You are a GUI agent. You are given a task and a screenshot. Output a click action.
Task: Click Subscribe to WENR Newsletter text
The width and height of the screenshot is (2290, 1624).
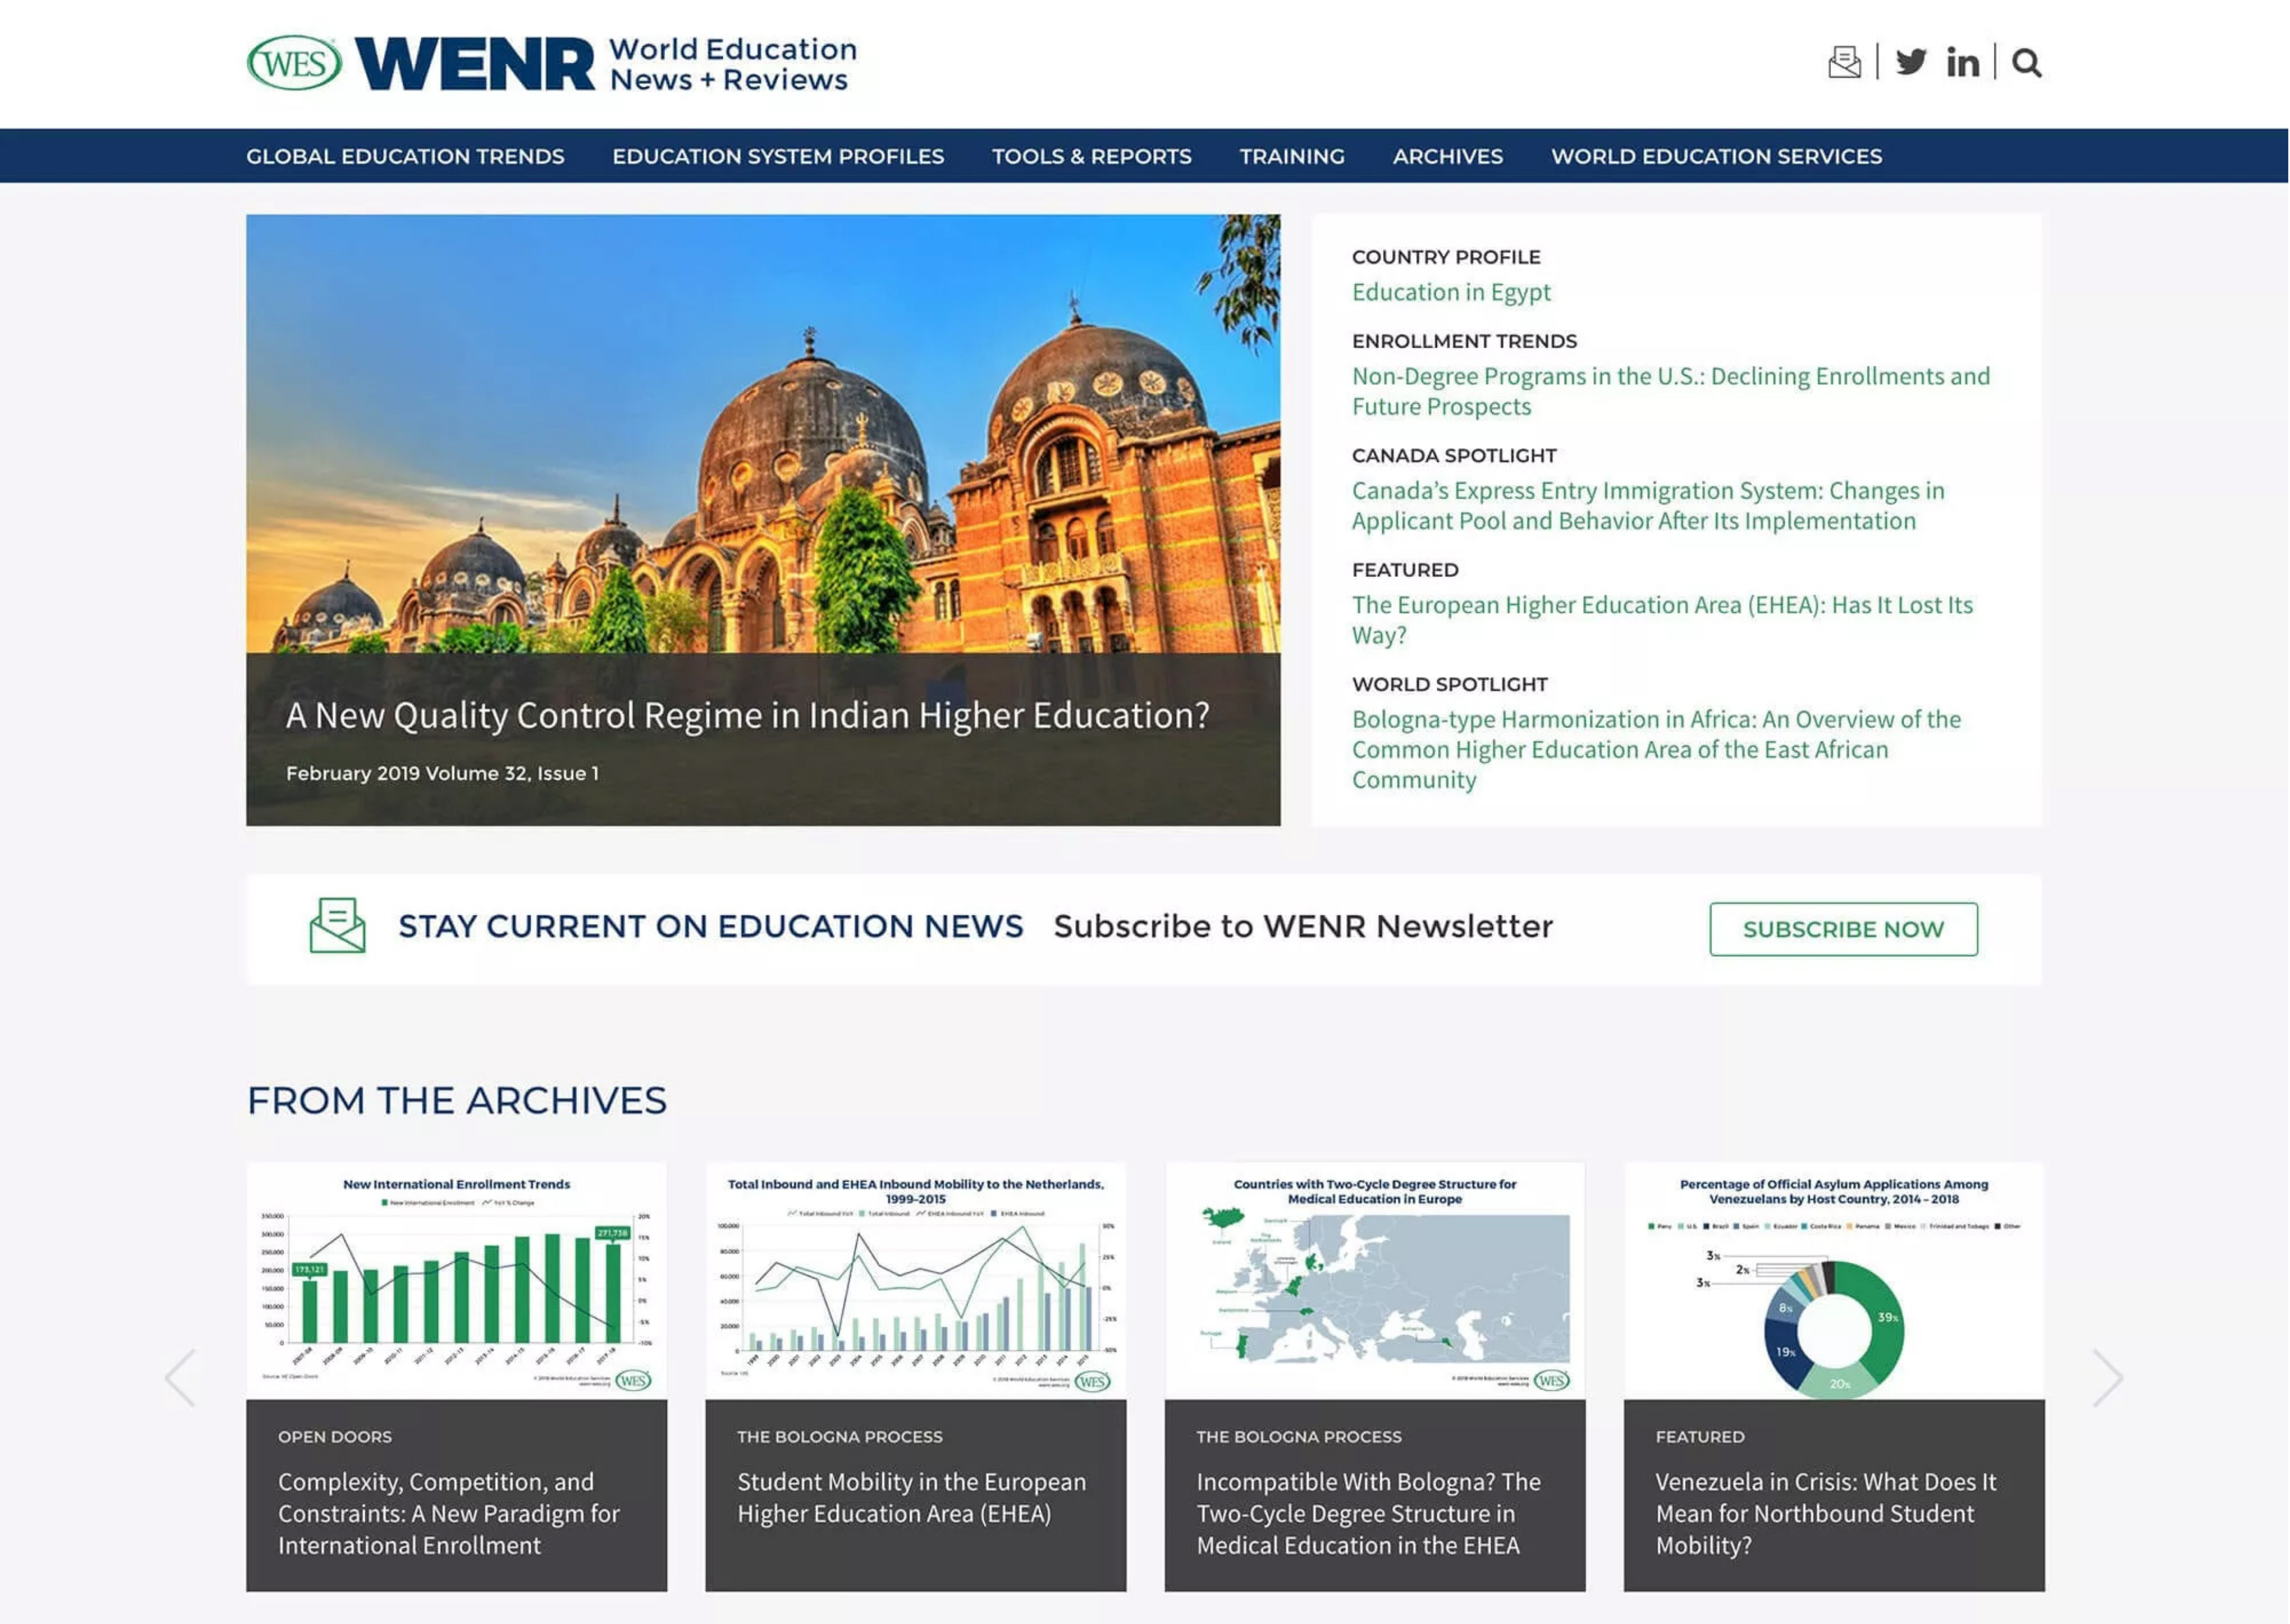pyautogui.click(x=1303, y=927)
